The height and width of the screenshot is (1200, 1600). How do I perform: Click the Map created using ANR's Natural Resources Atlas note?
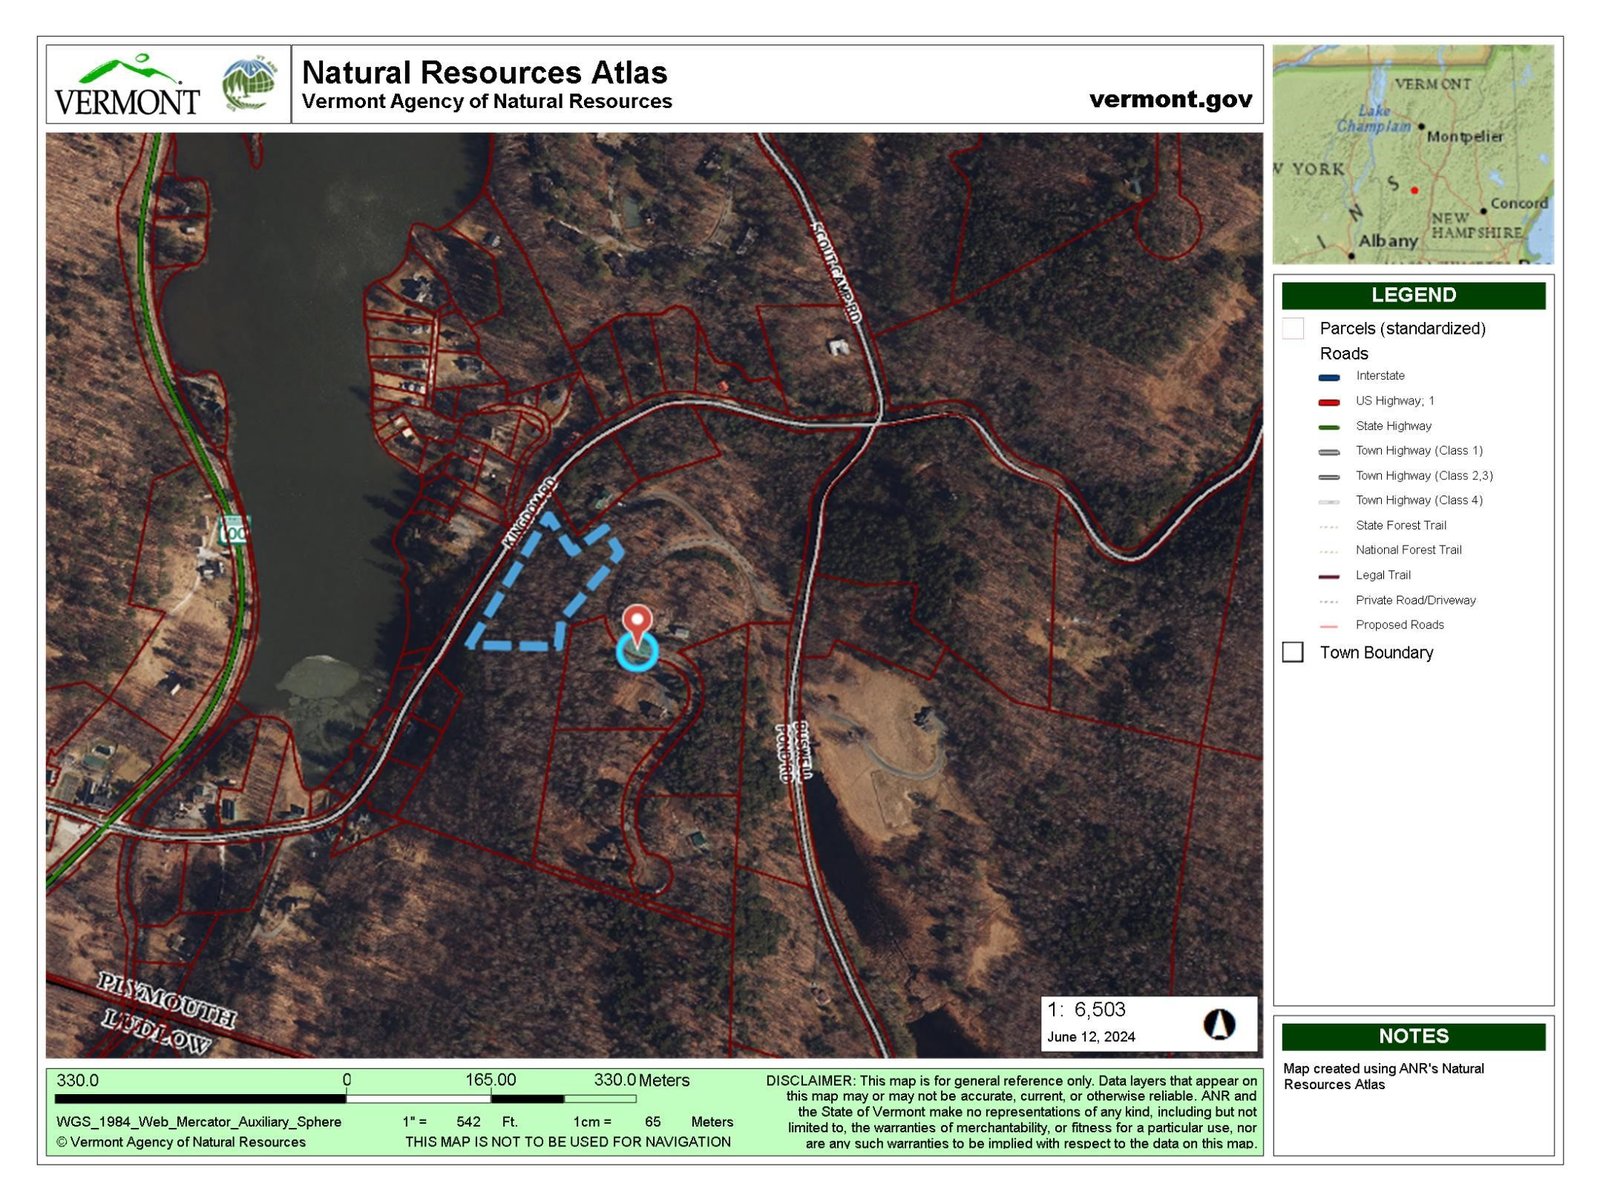(1384, 1077)
